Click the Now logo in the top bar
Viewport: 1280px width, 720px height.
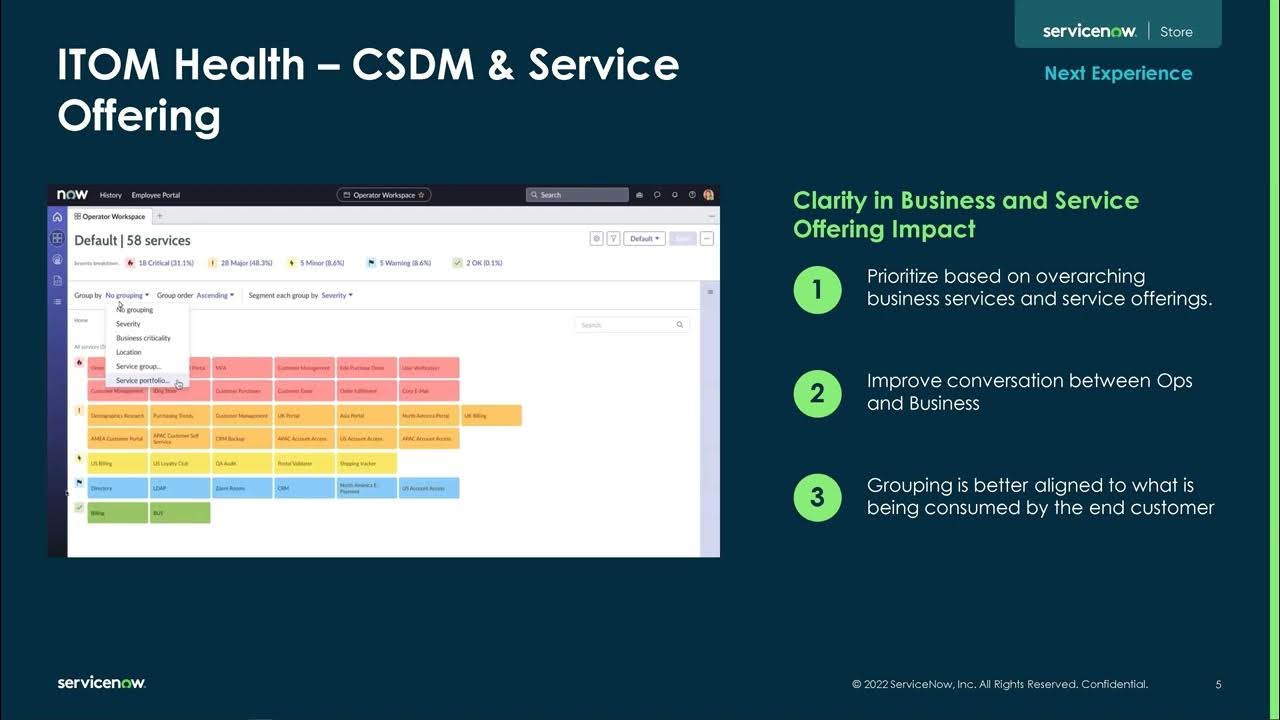click(x=72, y=195)
